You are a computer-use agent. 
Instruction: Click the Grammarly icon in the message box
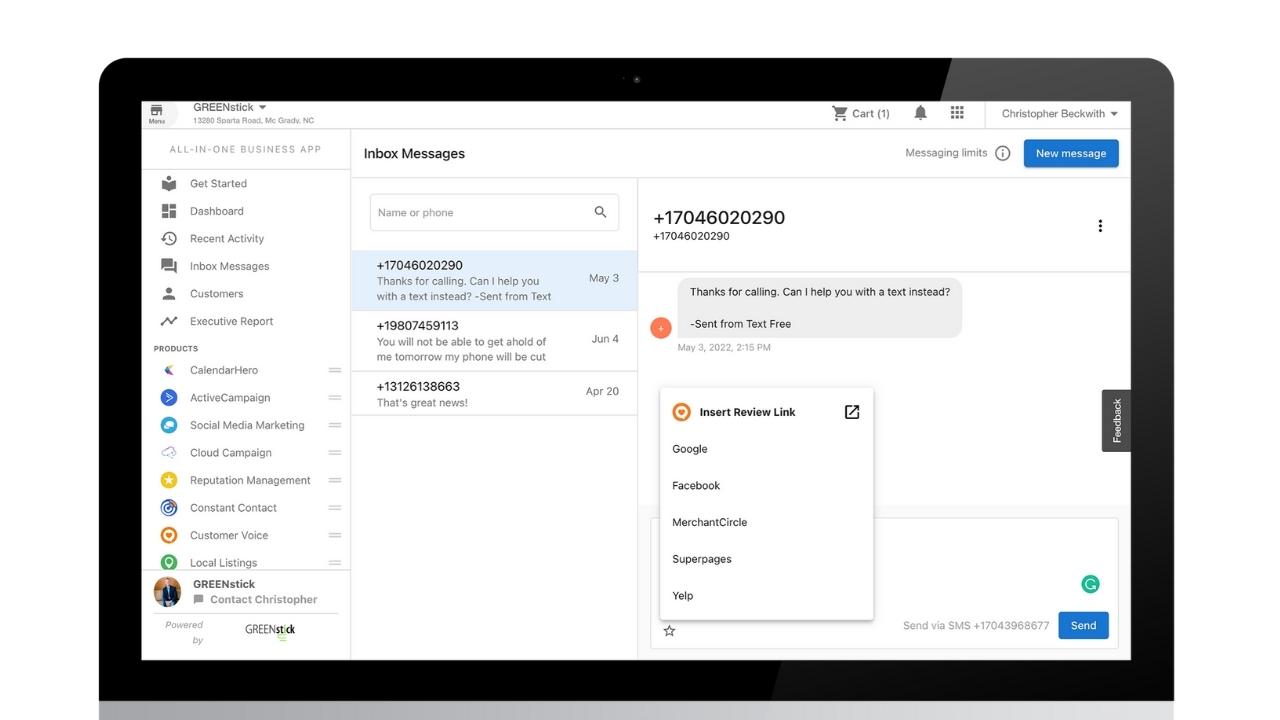point(1090,583)
